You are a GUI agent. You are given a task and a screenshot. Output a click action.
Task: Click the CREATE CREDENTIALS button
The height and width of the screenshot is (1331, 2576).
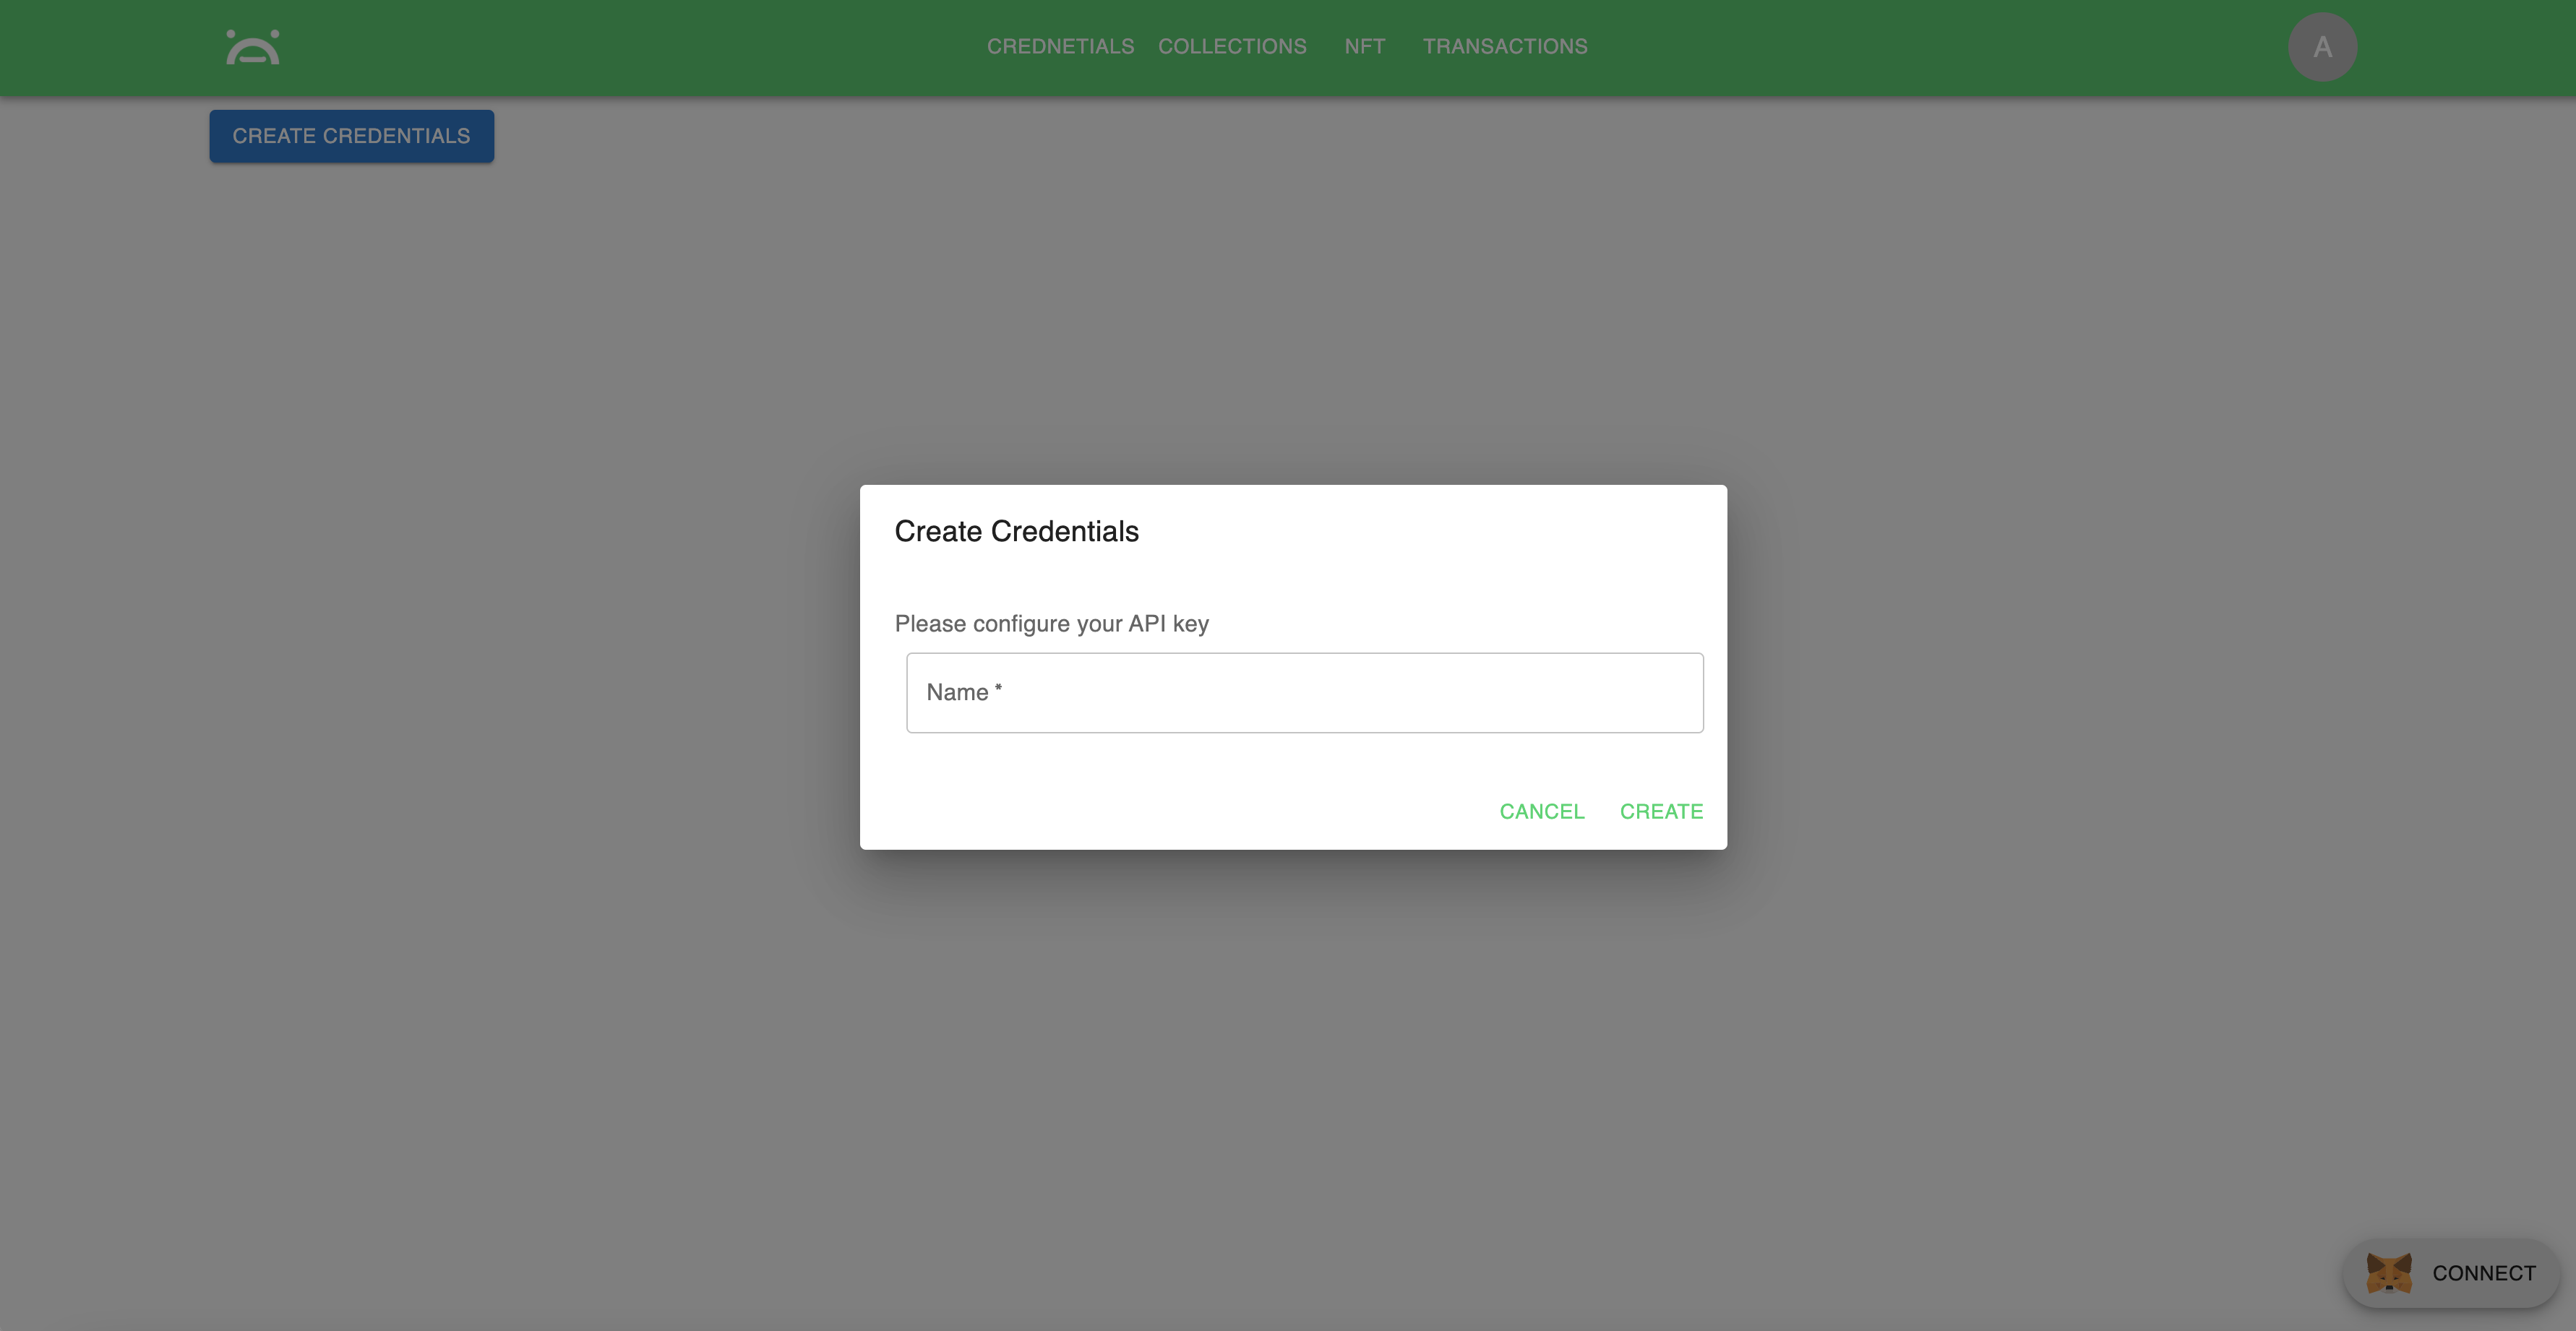[x=351, y=136]
